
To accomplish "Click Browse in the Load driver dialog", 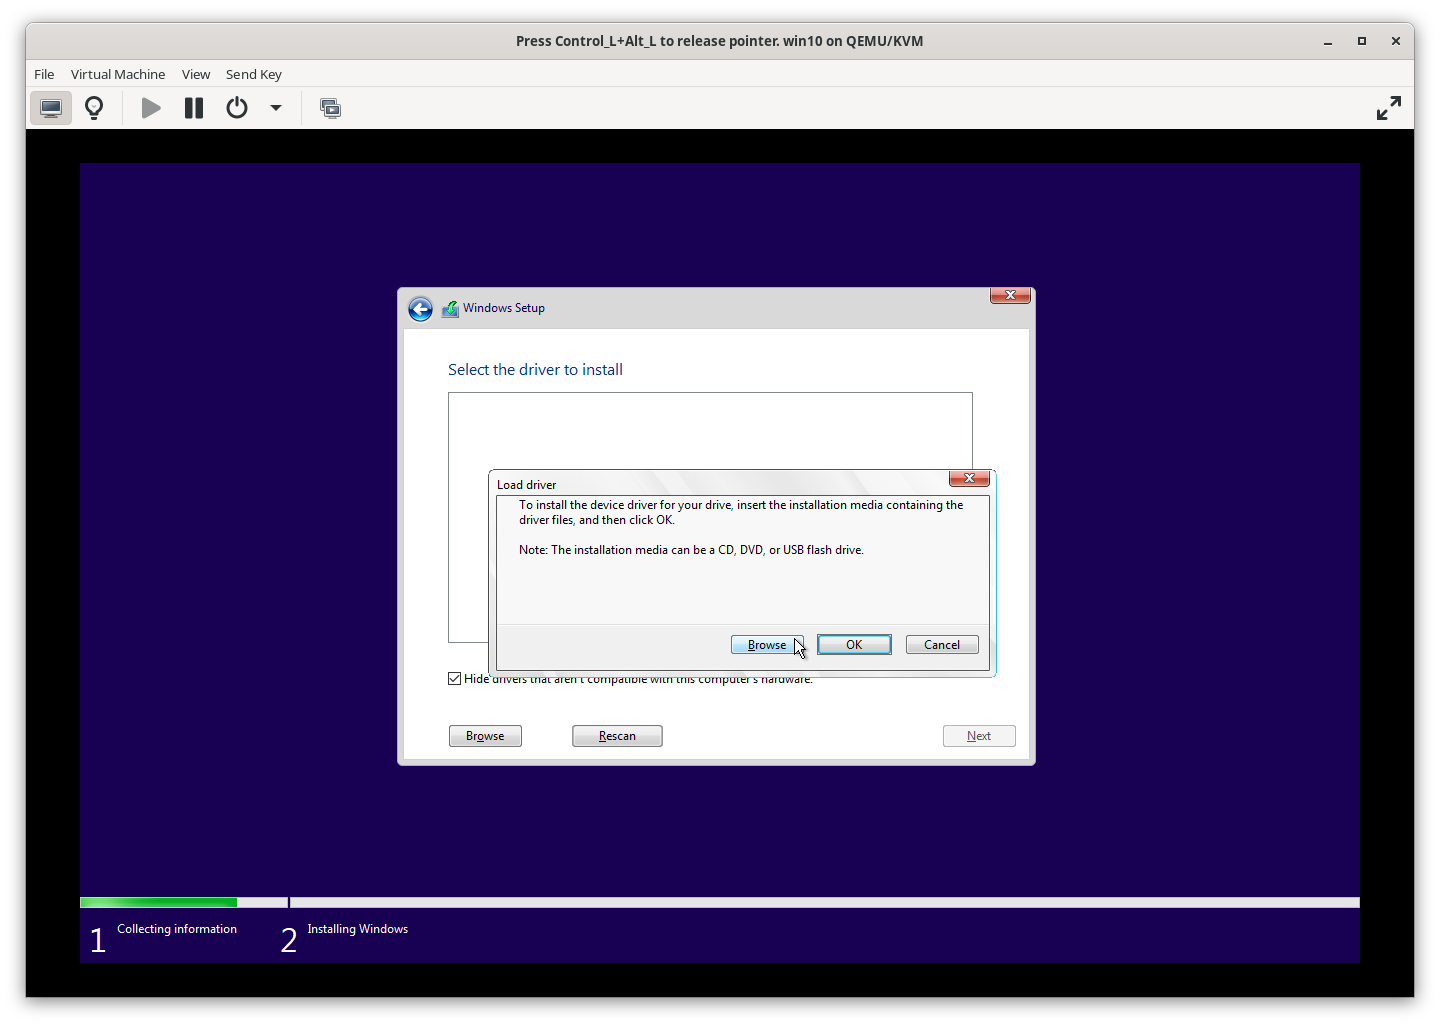I will pyautogui.click(x=767, y=645).
